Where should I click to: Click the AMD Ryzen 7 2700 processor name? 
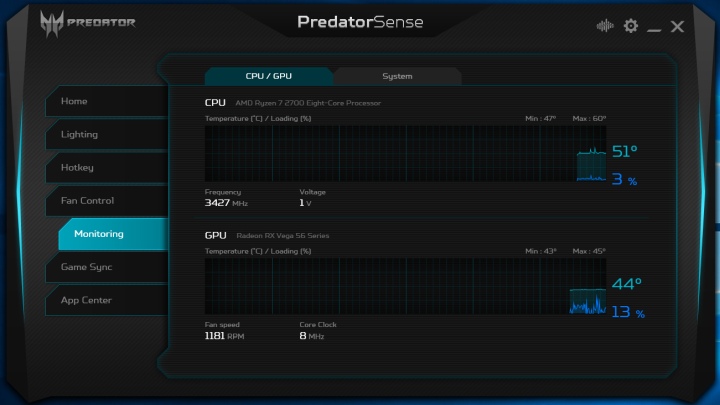308,103
